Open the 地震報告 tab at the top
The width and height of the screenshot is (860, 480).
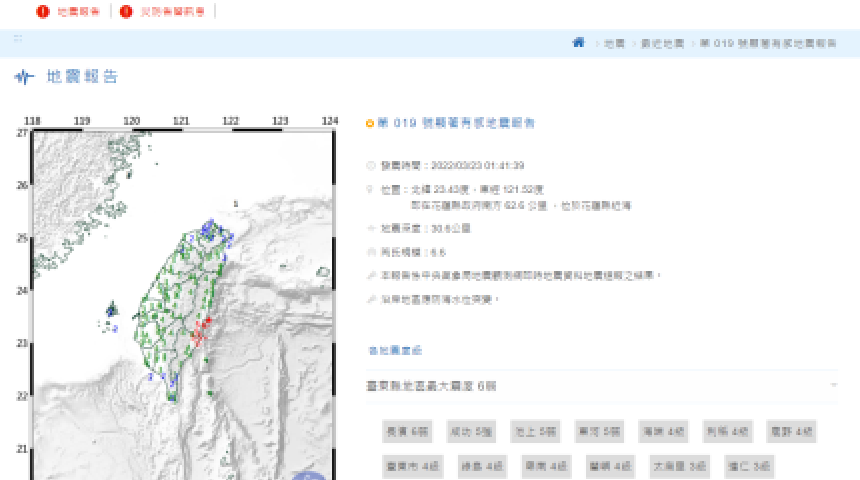[78, 12]
